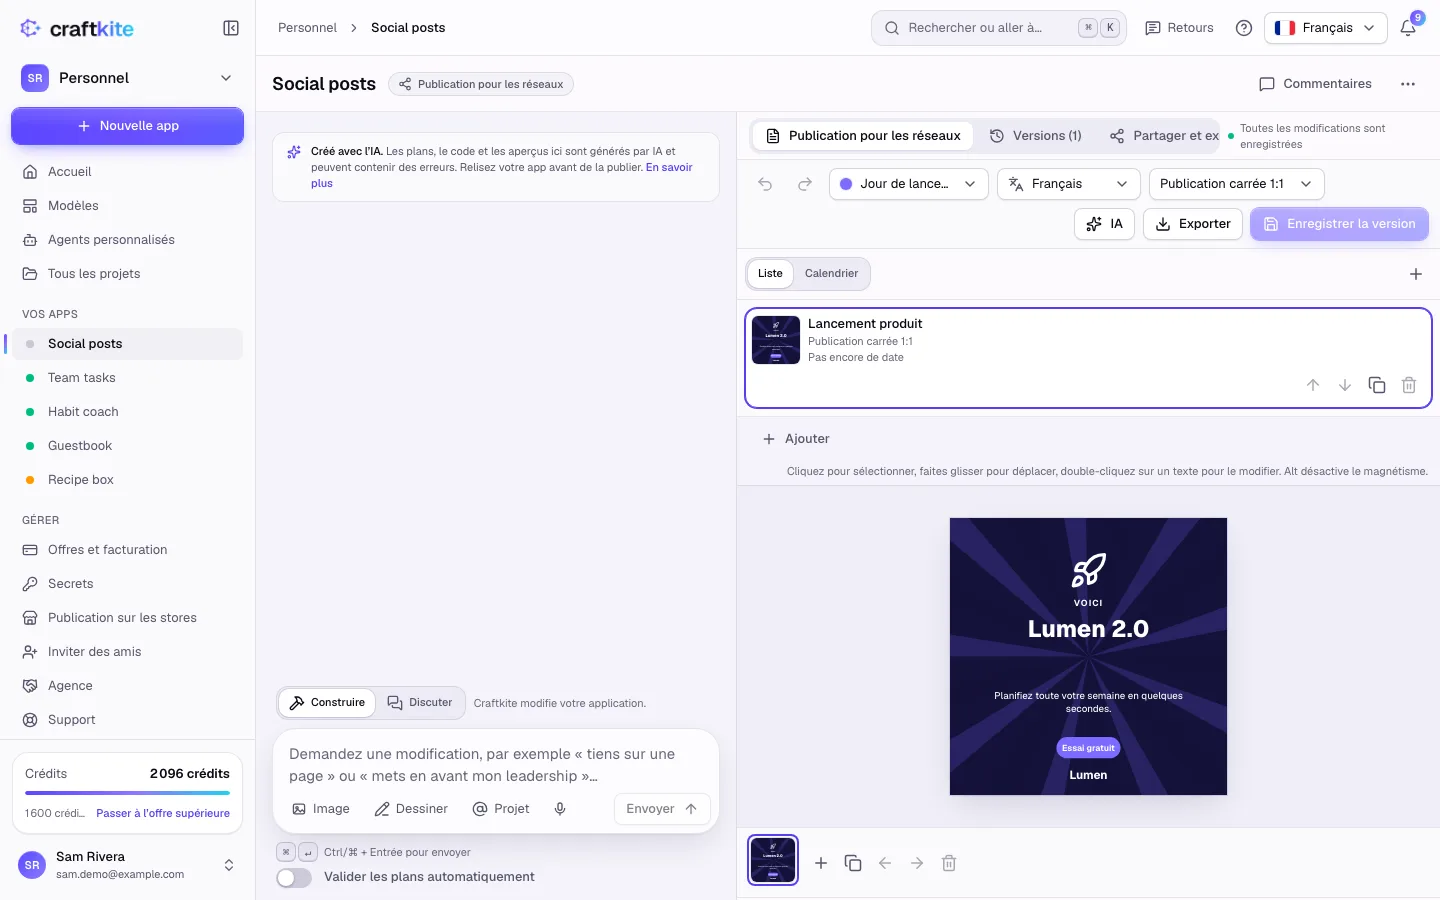Move slide right in the bottom strip

click(x=917, y=863)
